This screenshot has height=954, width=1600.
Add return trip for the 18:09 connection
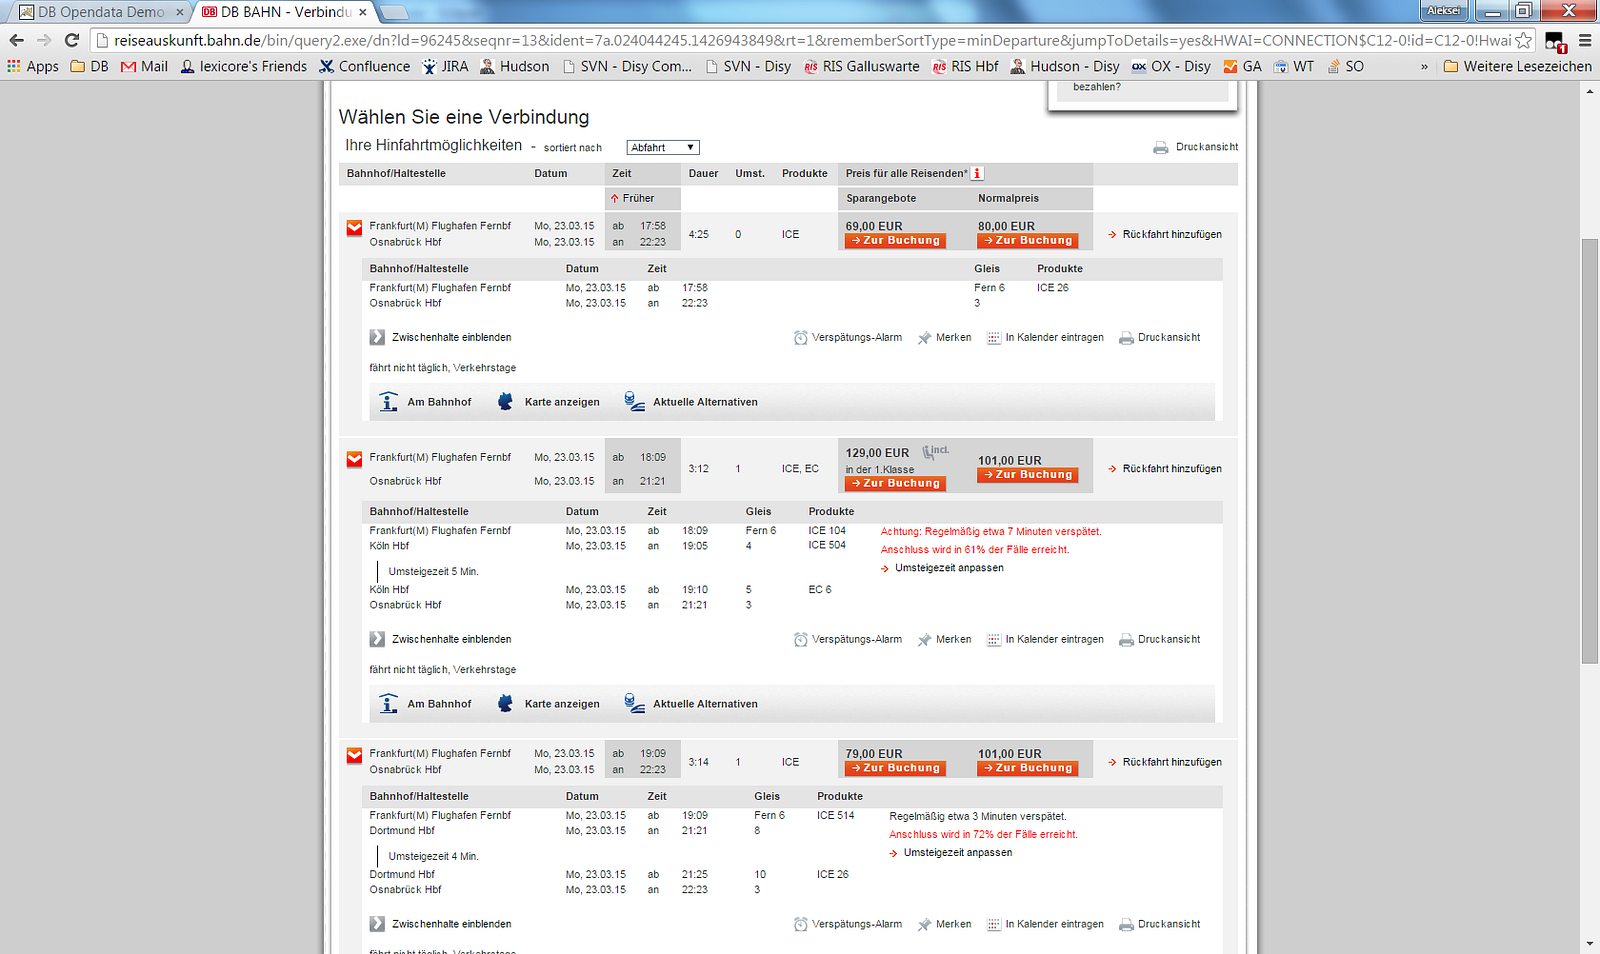pos(1165,468)
